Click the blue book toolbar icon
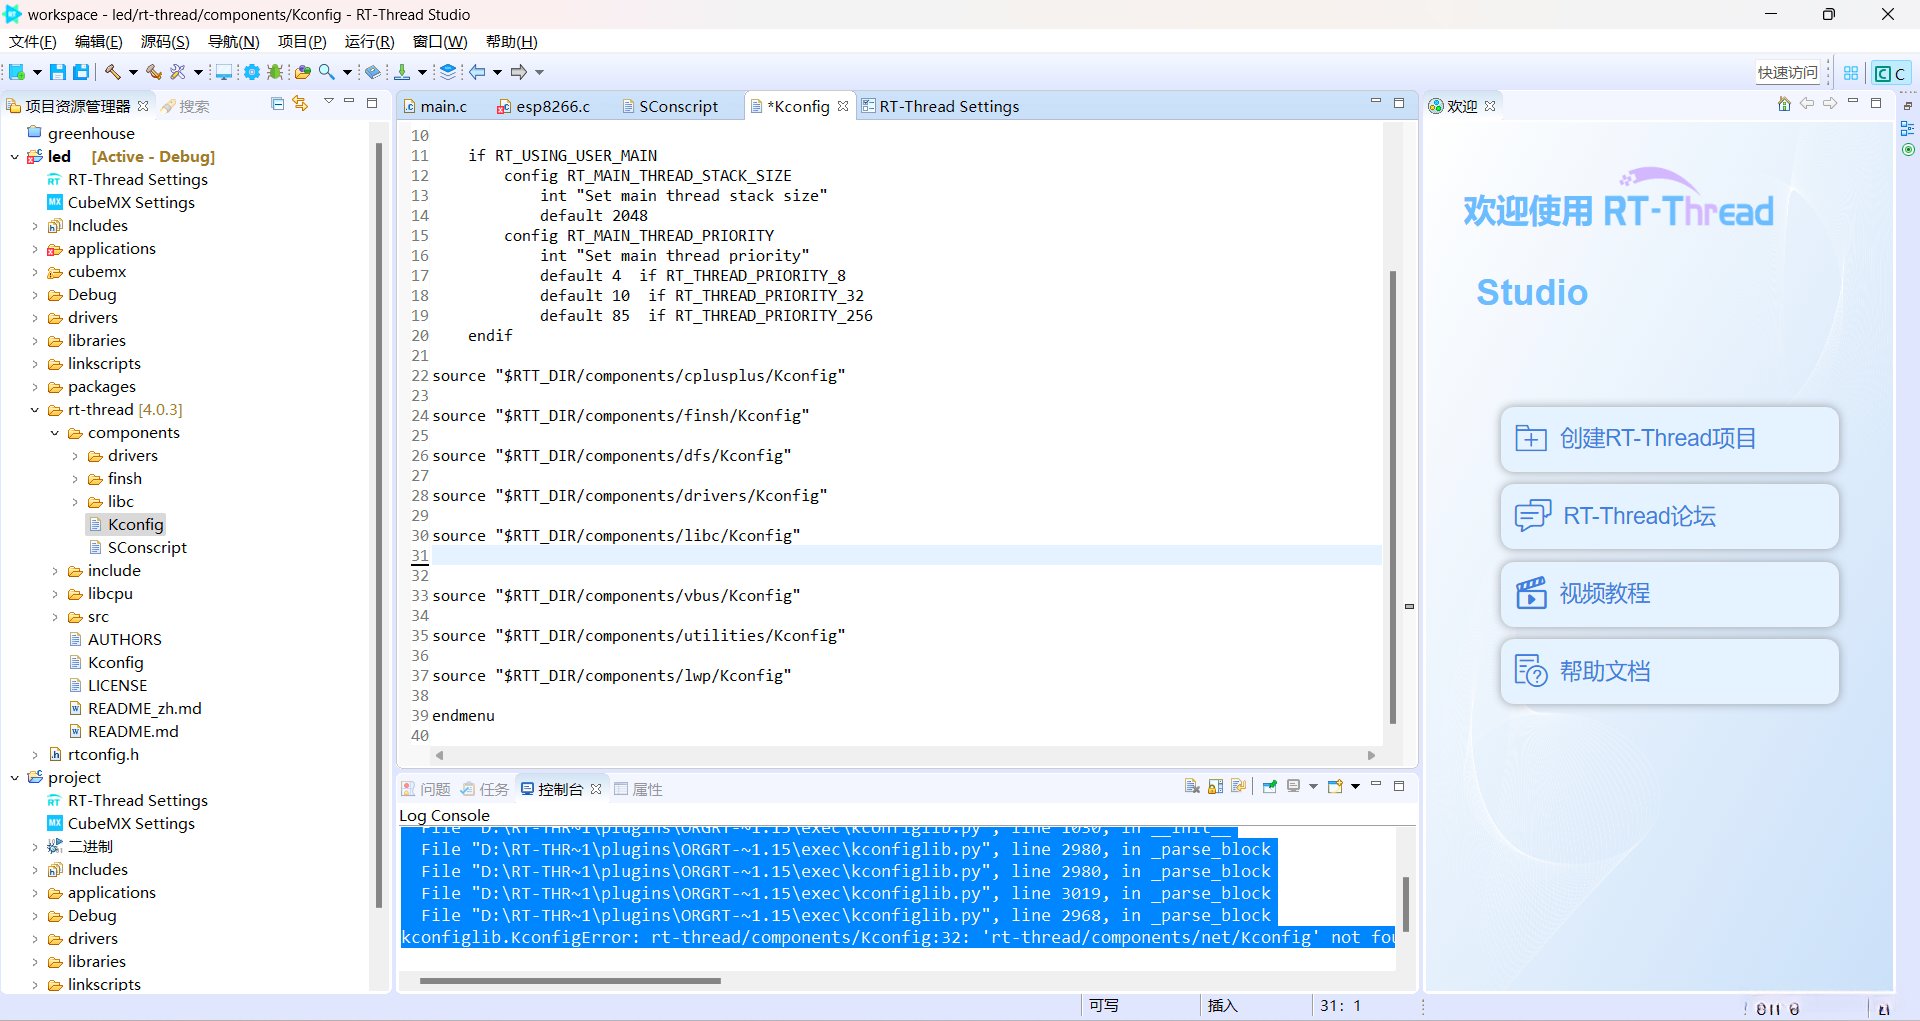 click(x=373, y=72)
